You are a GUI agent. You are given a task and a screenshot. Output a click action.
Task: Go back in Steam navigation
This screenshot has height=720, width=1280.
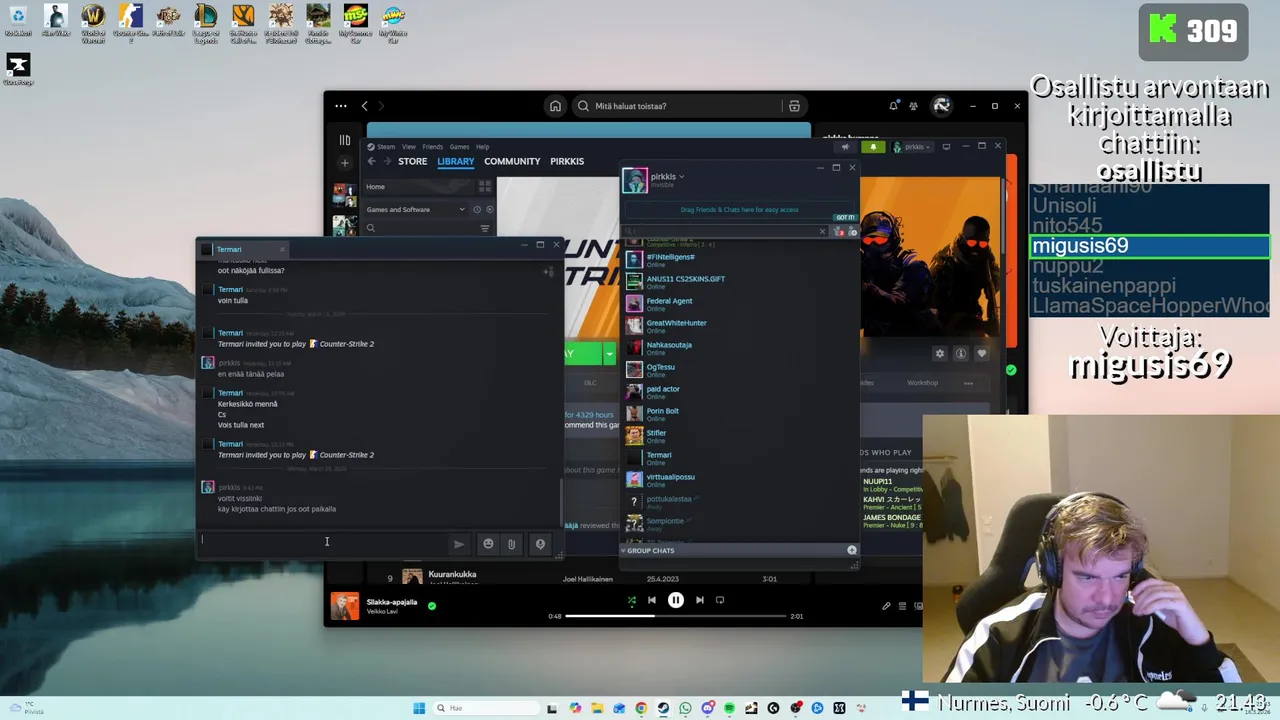pyautogui.click(x=371, y=161)
